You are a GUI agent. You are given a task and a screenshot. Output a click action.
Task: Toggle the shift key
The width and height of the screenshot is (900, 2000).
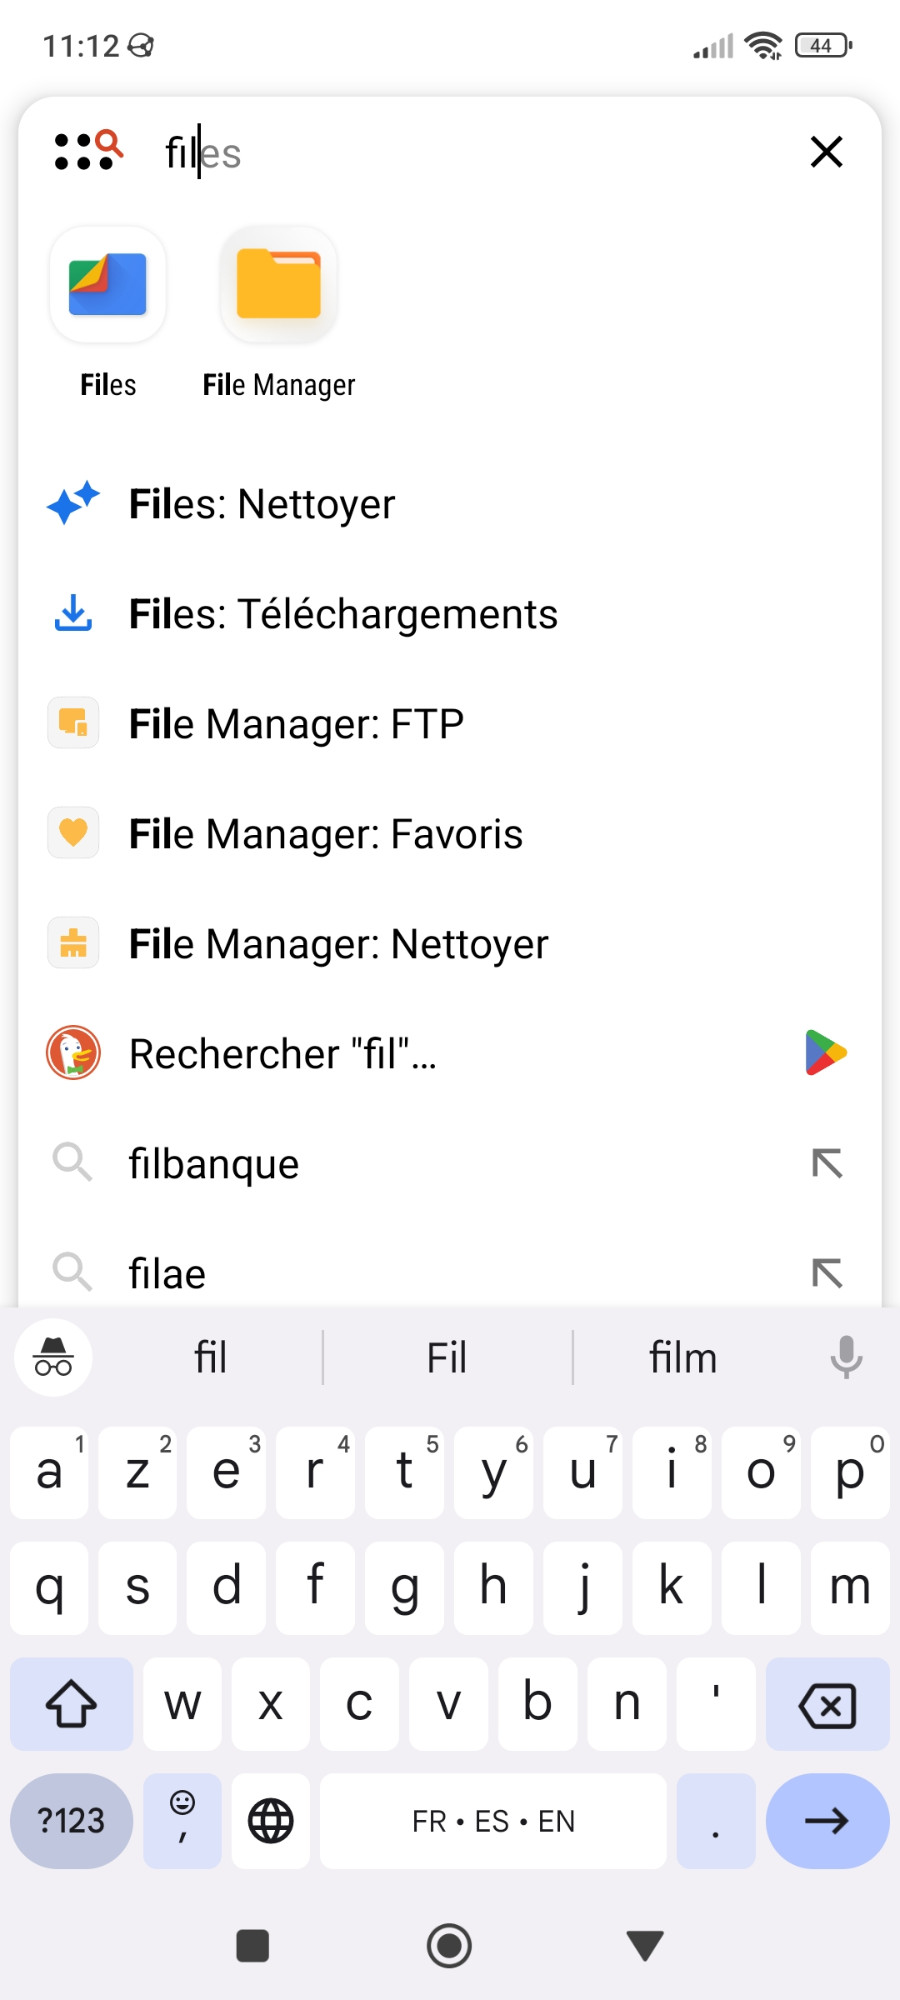pos(71,1703)
